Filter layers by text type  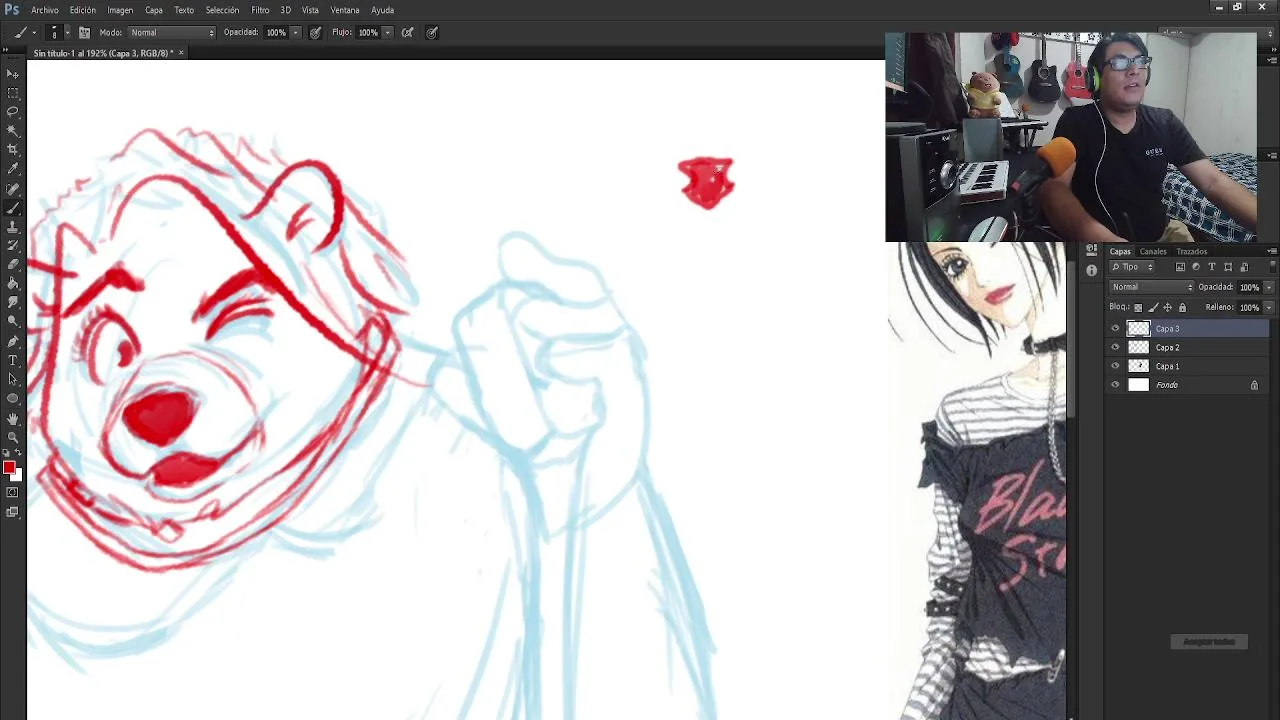tap(1212, 267)
